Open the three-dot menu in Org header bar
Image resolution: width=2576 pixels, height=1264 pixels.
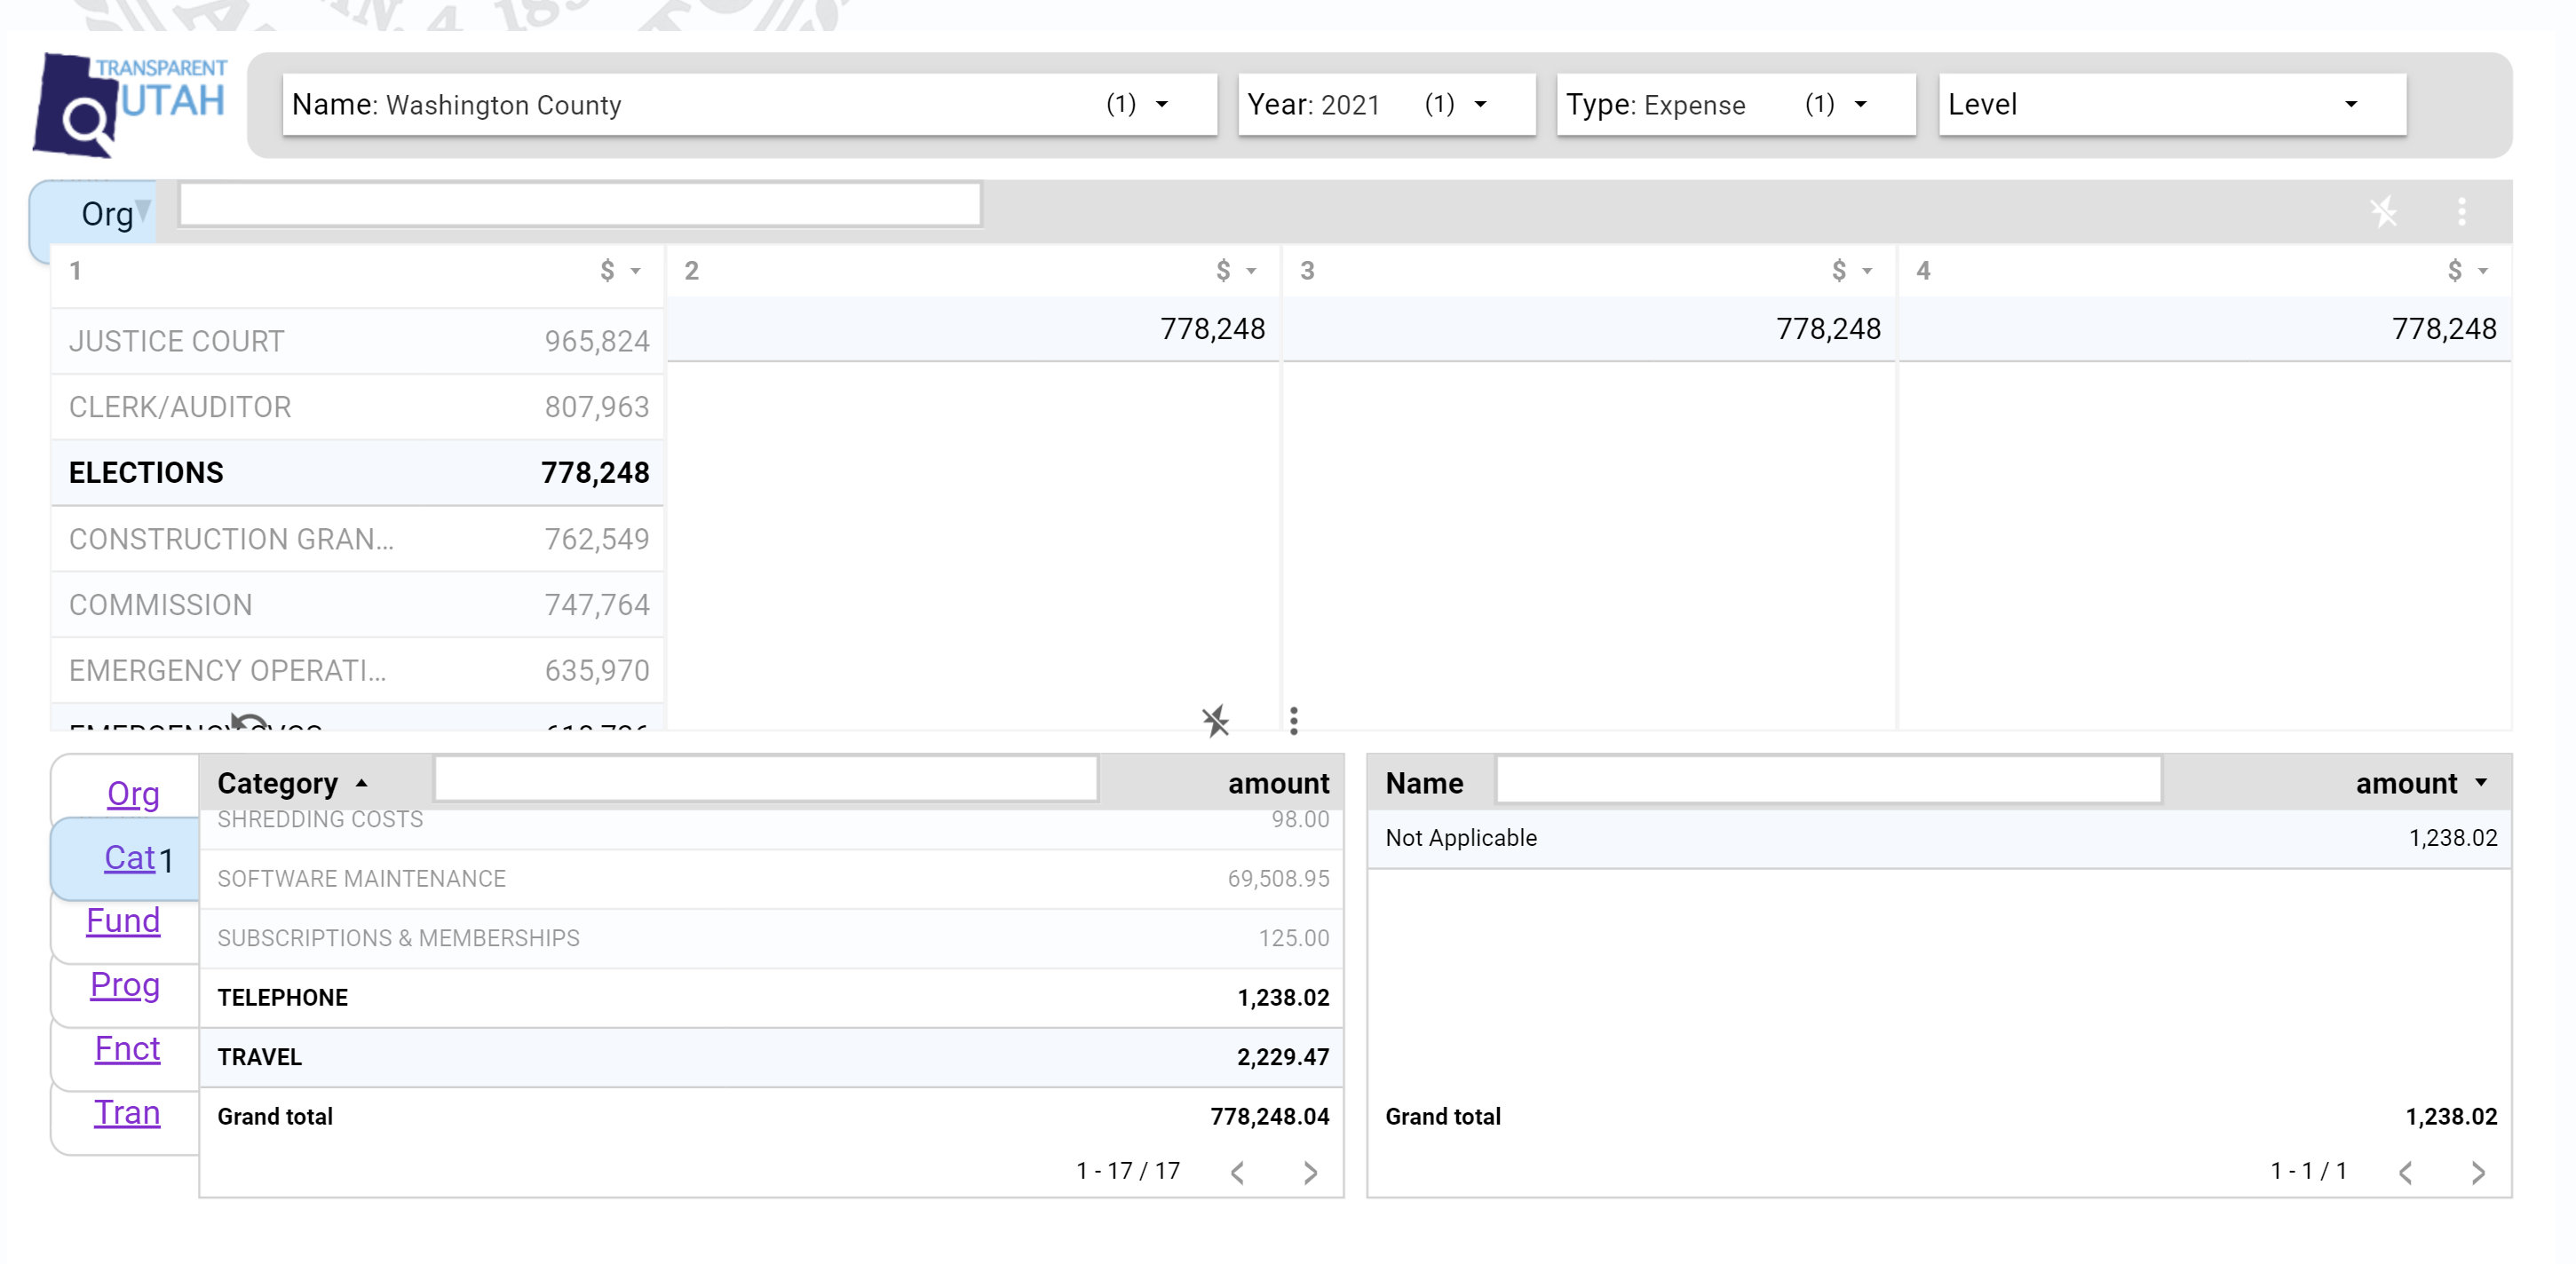(2462, 212)
